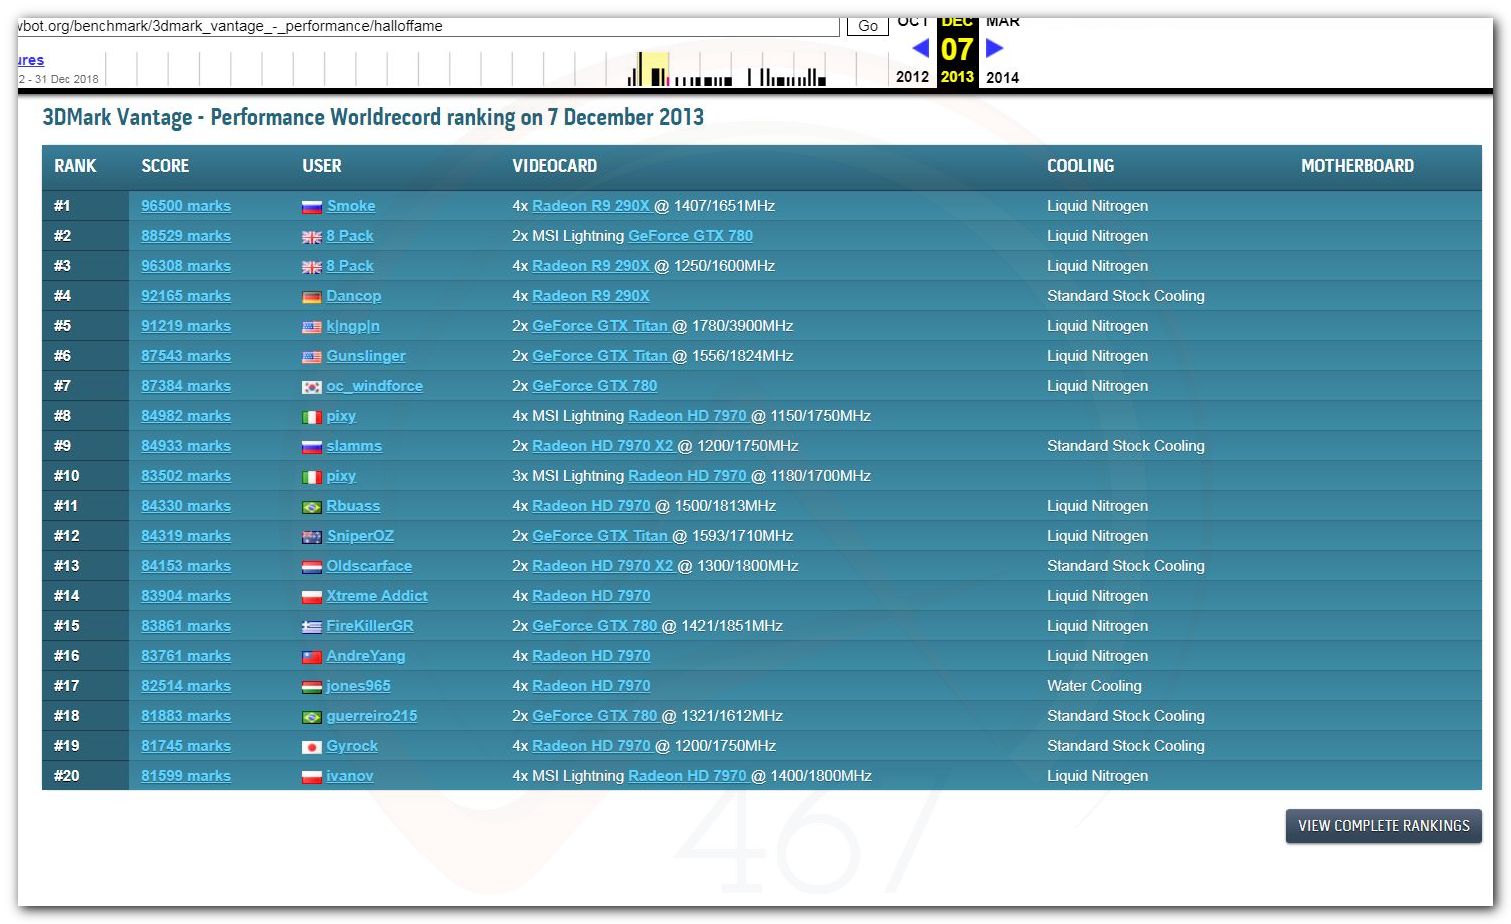Open Smoke's user profile link
1511x924 pixels.
pos(351,206)
